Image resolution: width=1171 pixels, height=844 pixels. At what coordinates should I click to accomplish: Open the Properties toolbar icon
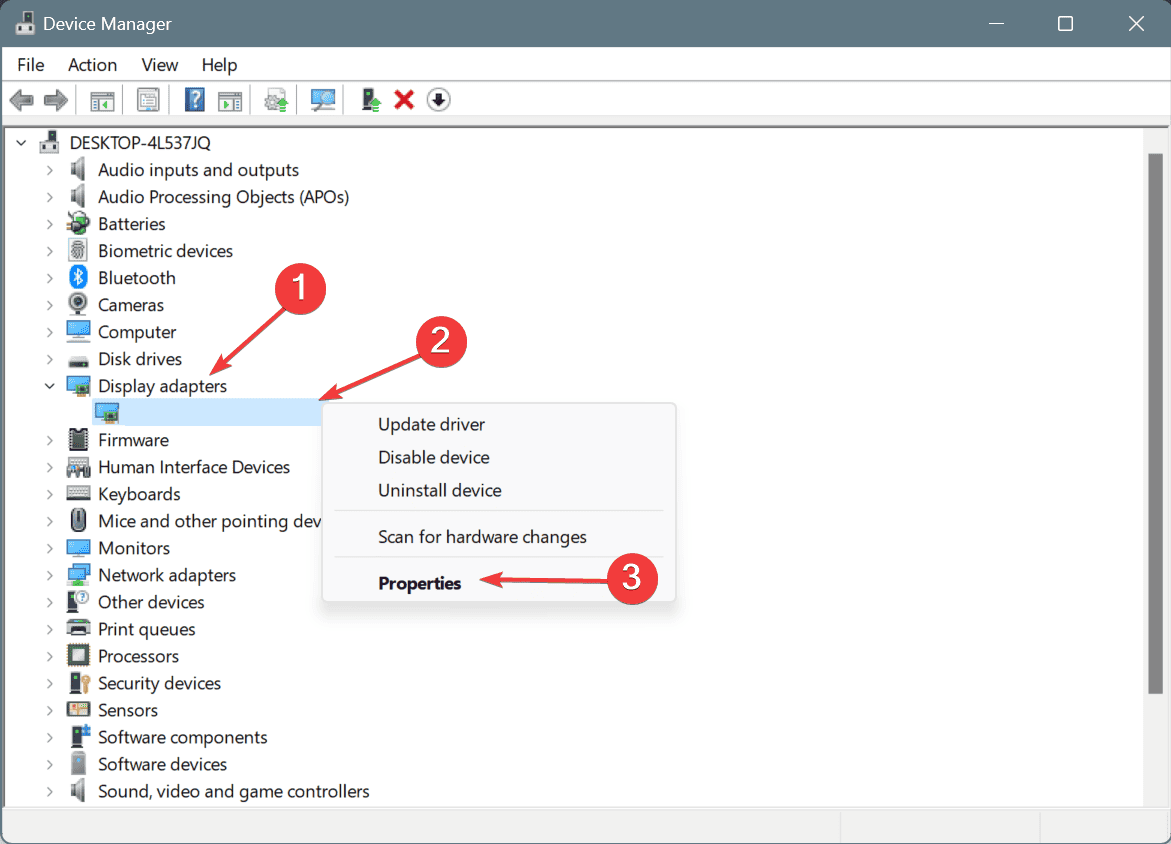[x=148, y=100]
